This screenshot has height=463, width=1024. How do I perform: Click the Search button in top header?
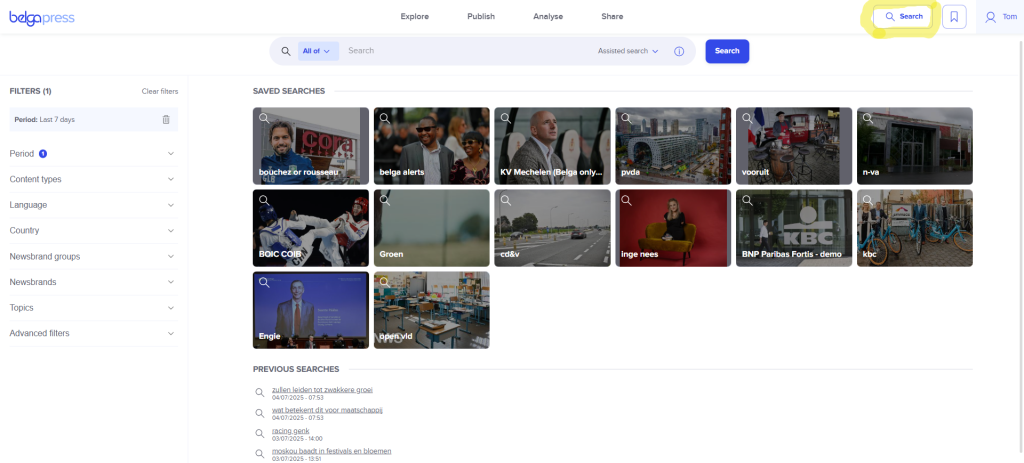tap(903, 16)
